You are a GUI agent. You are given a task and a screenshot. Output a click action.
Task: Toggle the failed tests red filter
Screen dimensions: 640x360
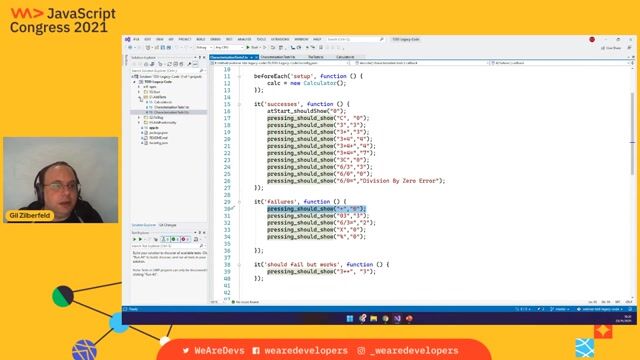185,239
